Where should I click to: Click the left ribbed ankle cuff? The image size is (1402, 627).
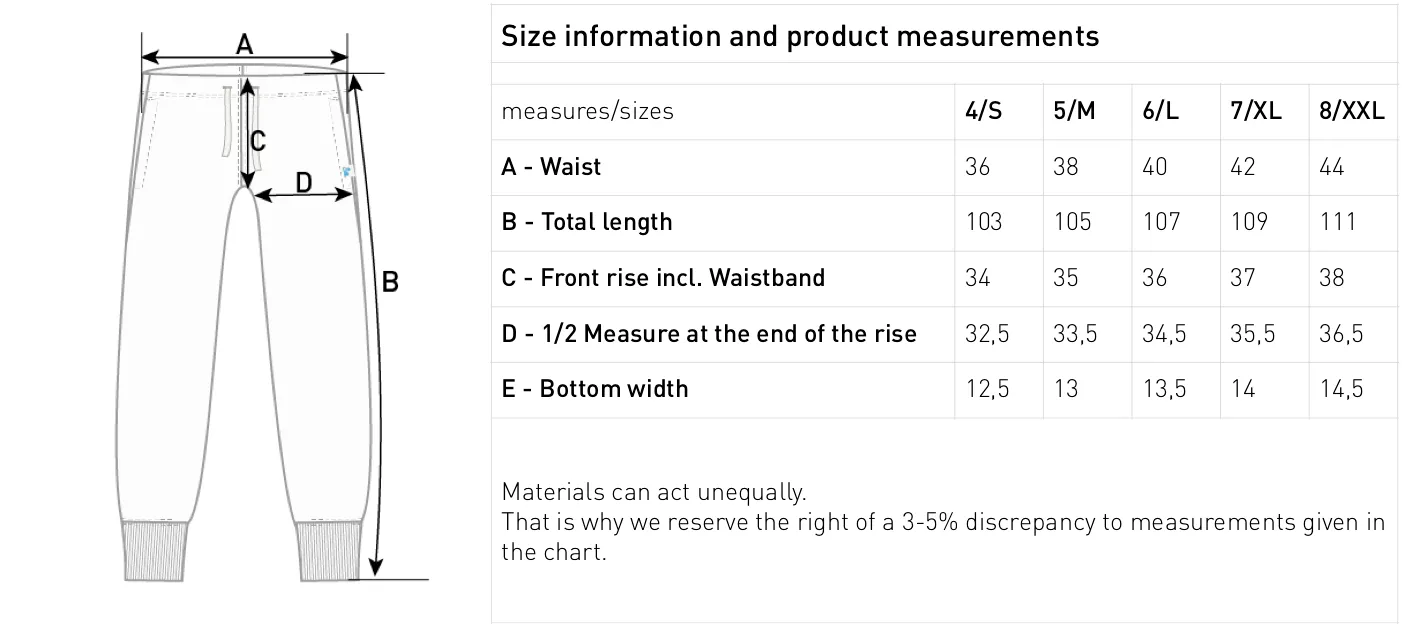[155, 550]
